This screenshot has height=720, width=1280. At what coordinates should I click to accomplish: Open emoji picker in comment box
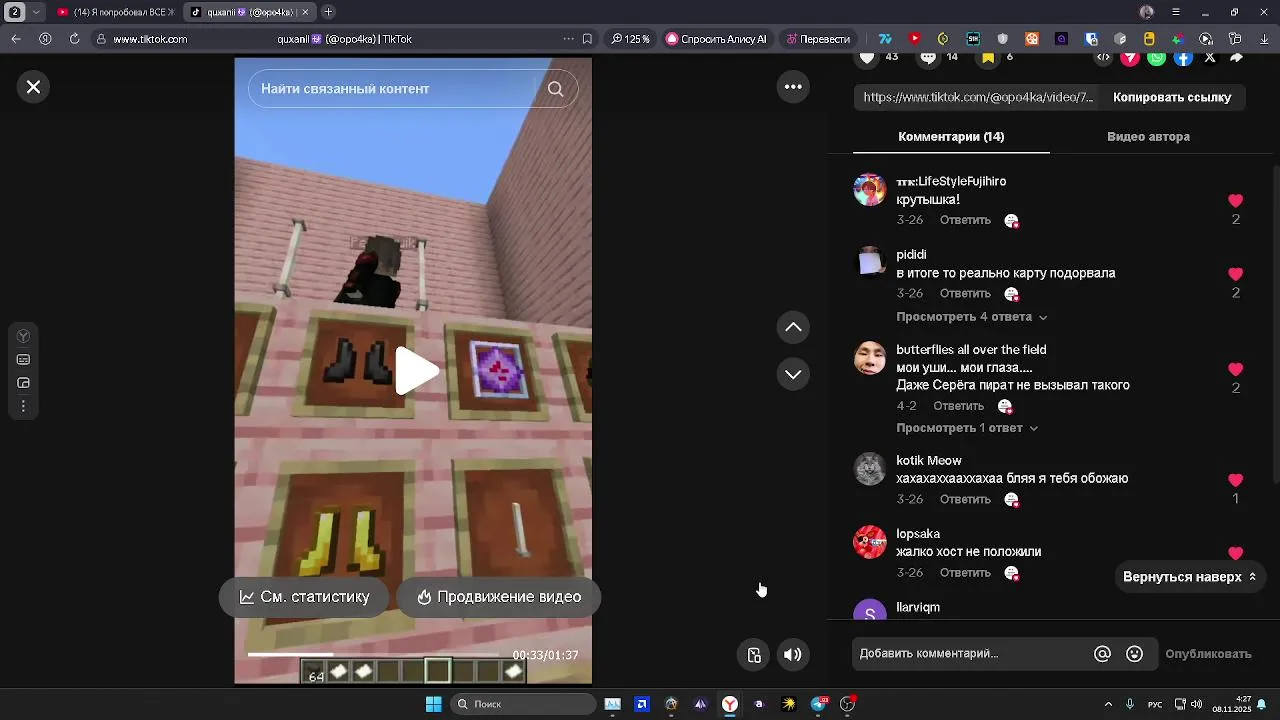(x=1134, y=654)
